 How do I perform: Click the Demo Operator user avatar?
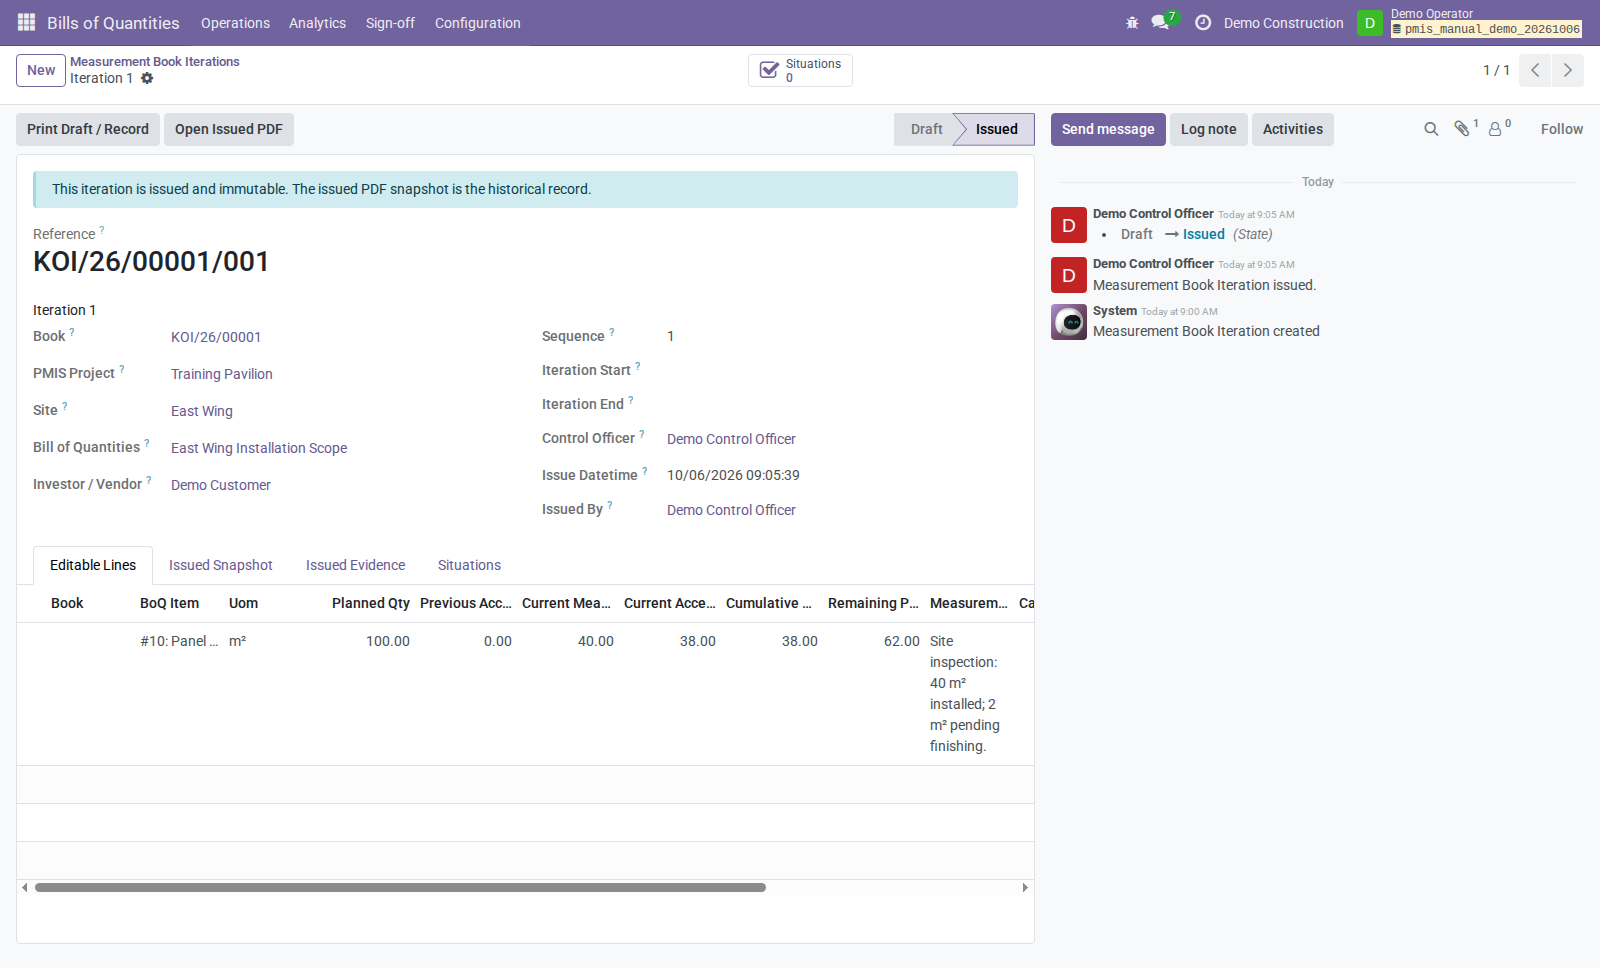tap(1370, 23)
